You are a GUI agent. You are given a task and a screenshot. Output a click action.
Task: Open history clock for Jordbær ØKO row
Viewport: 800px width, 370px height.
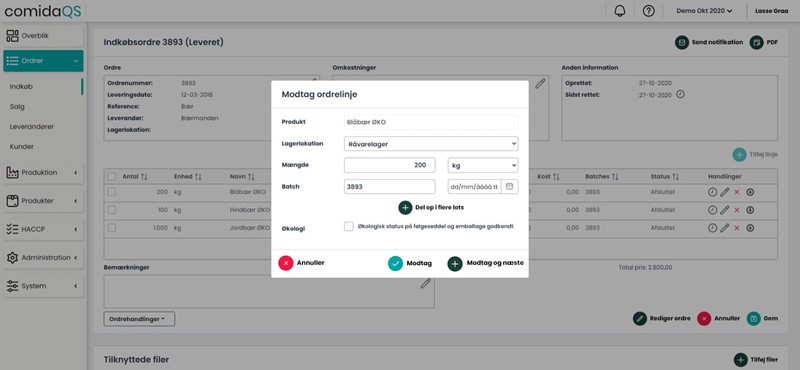712,228
